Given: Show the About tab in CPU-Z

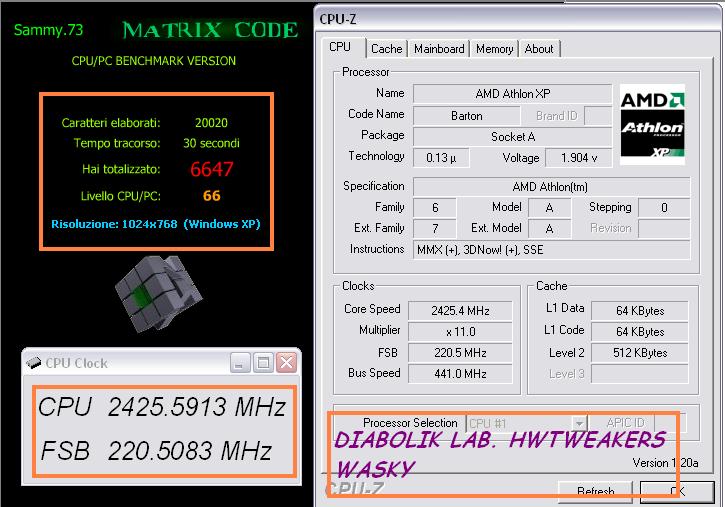Looking at the screenshot, I should (539, 49).
